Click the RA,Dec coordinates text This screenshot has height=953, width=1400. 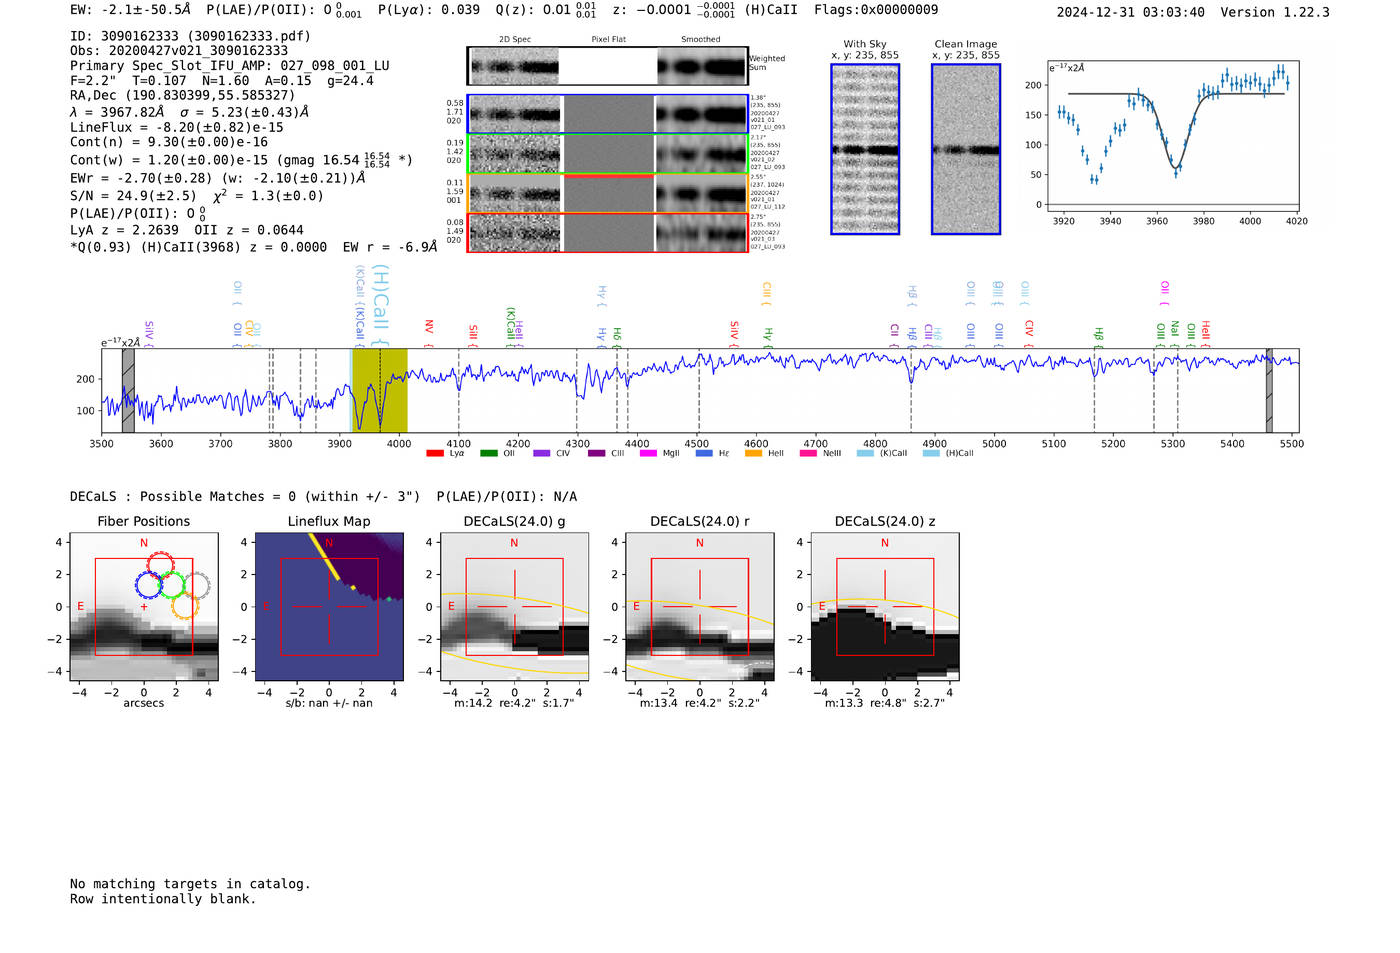(182, 95)
